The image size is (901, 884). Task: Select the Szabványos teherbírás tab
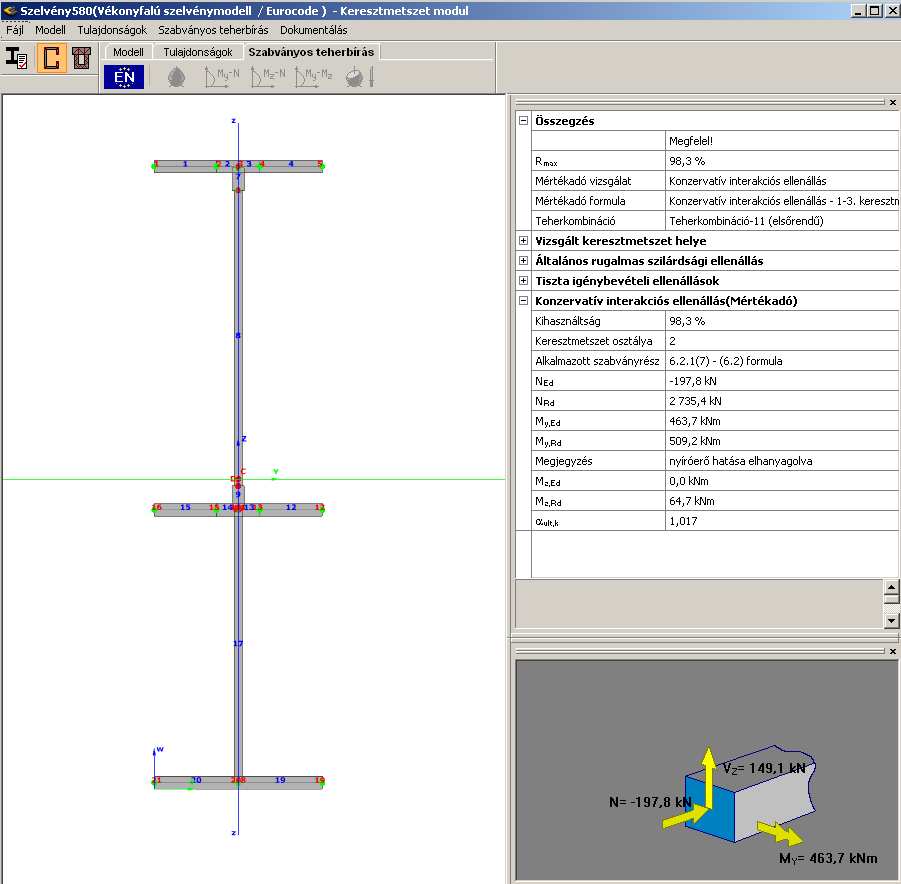point(311,52)
